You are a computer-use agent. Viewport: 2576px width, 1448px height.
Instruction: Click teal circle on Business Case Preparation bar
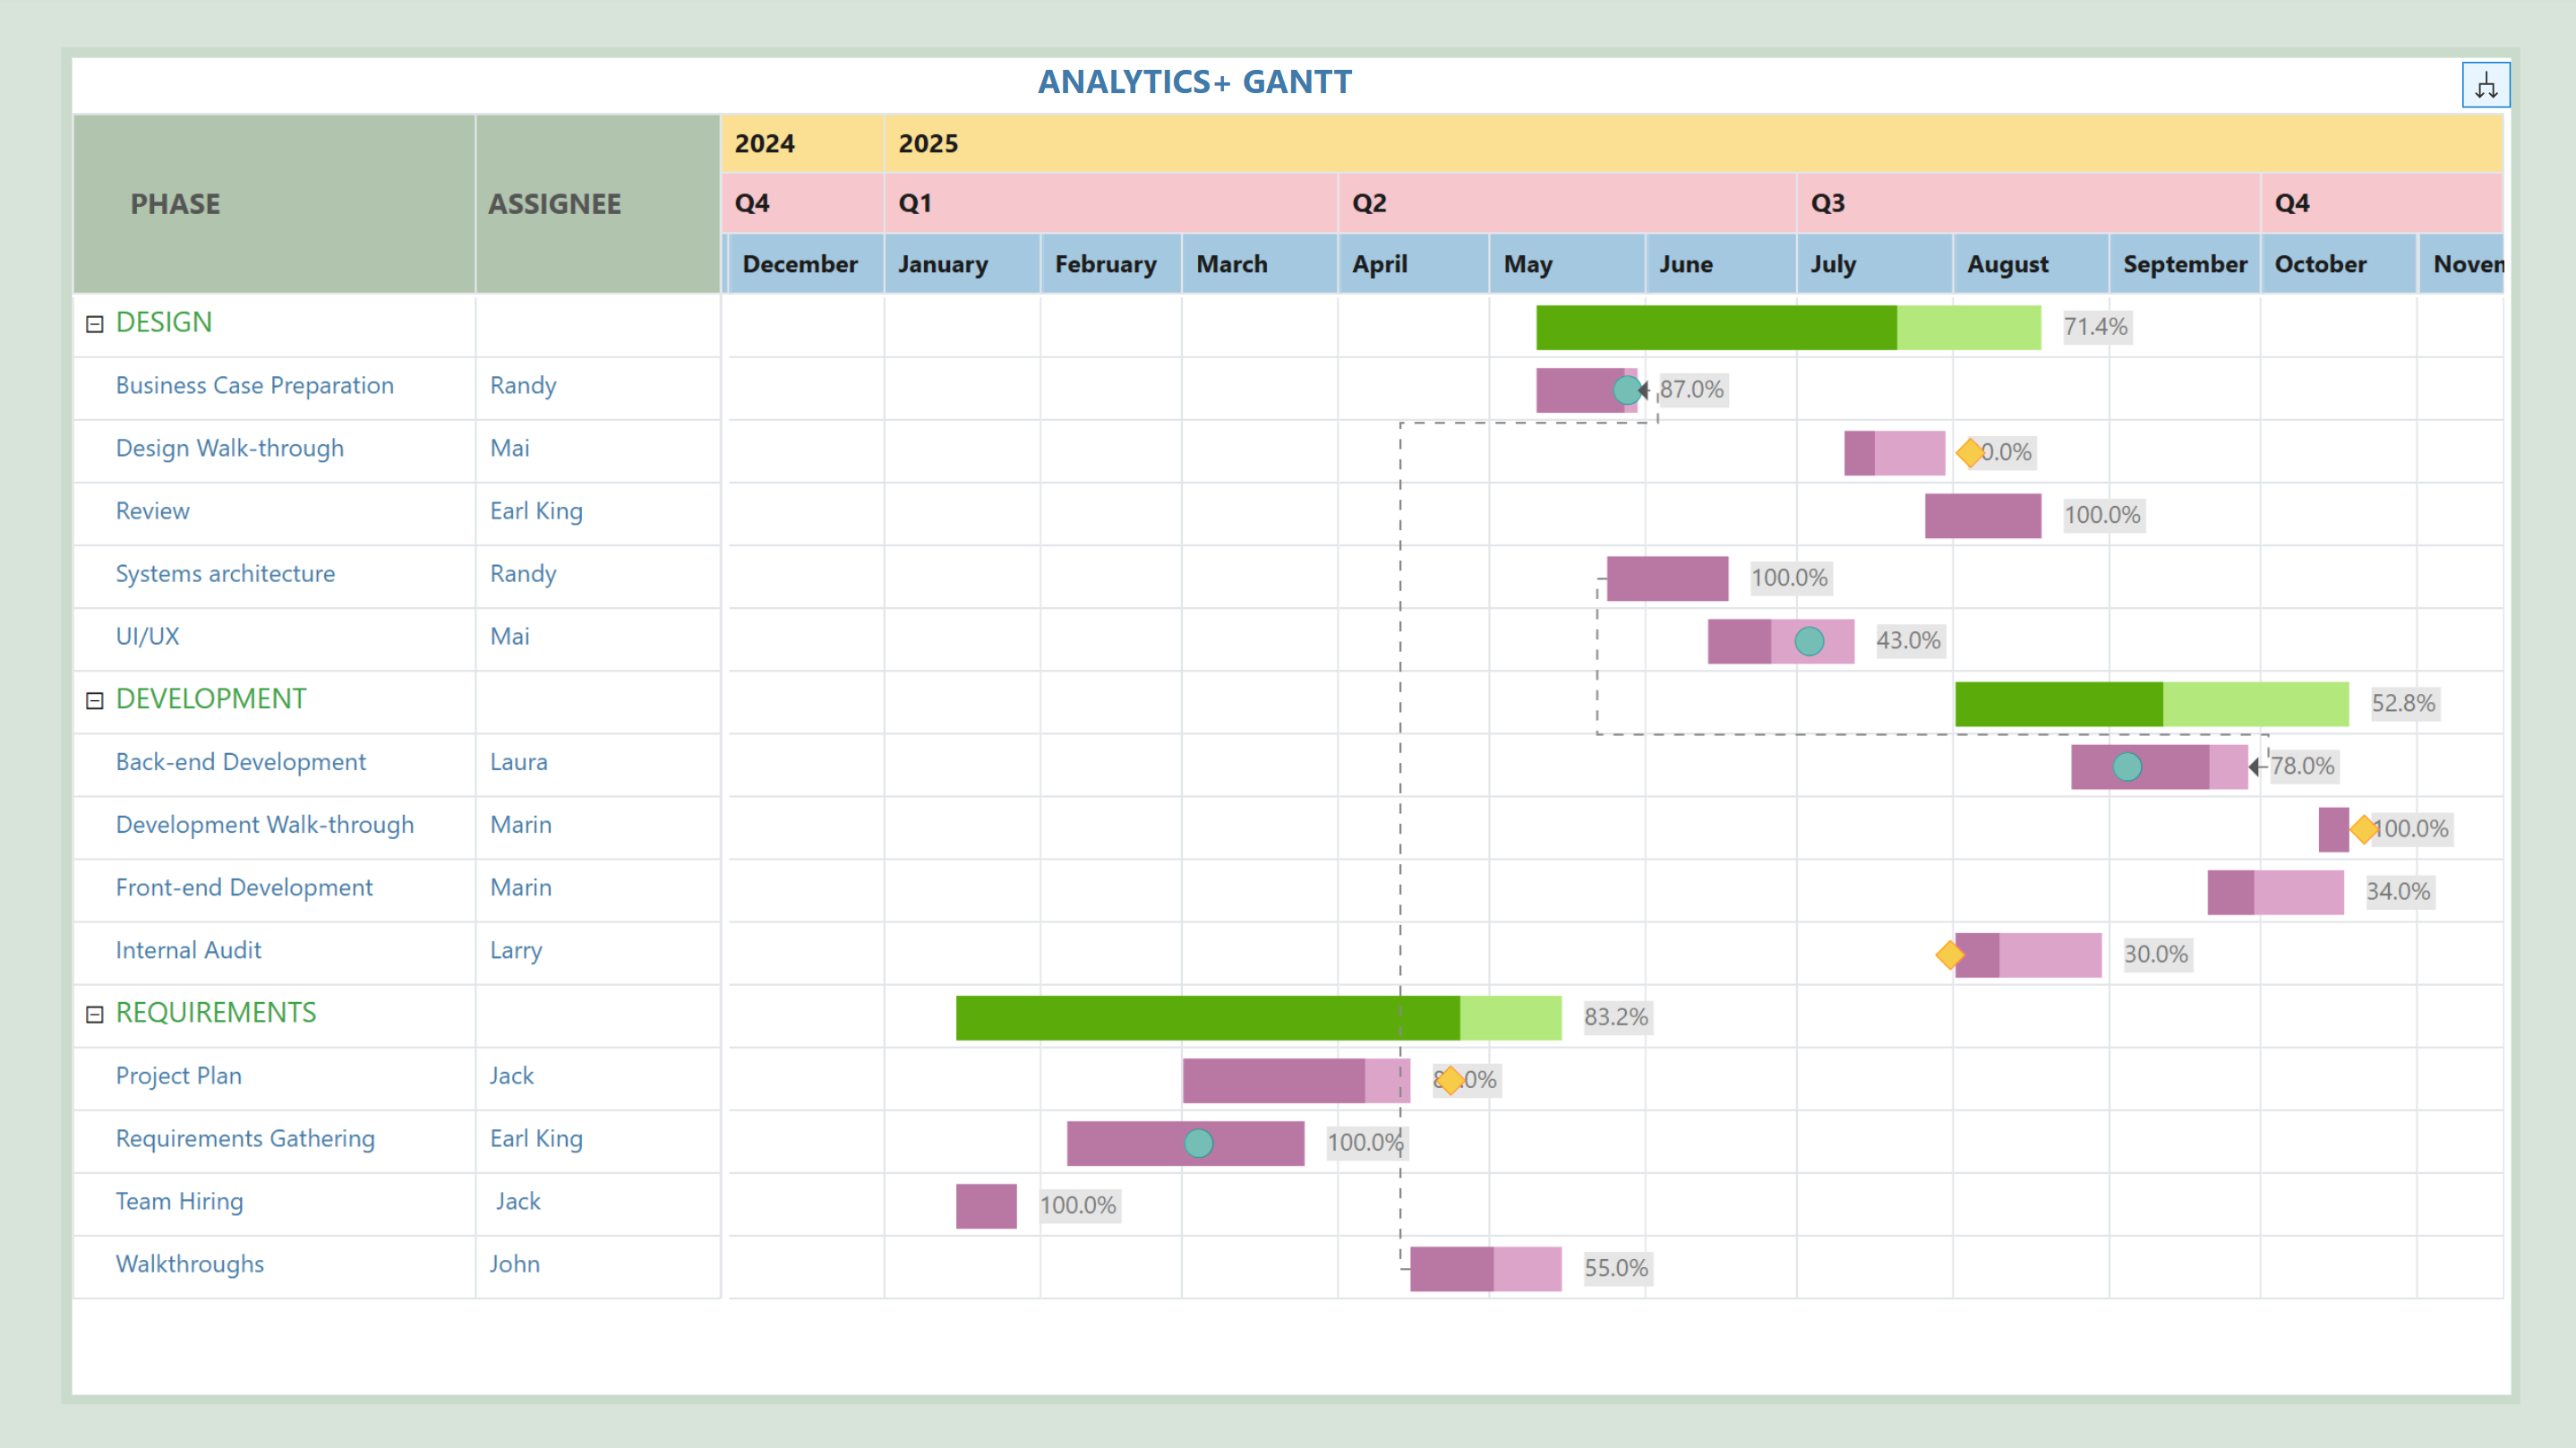pos(1627,390)
